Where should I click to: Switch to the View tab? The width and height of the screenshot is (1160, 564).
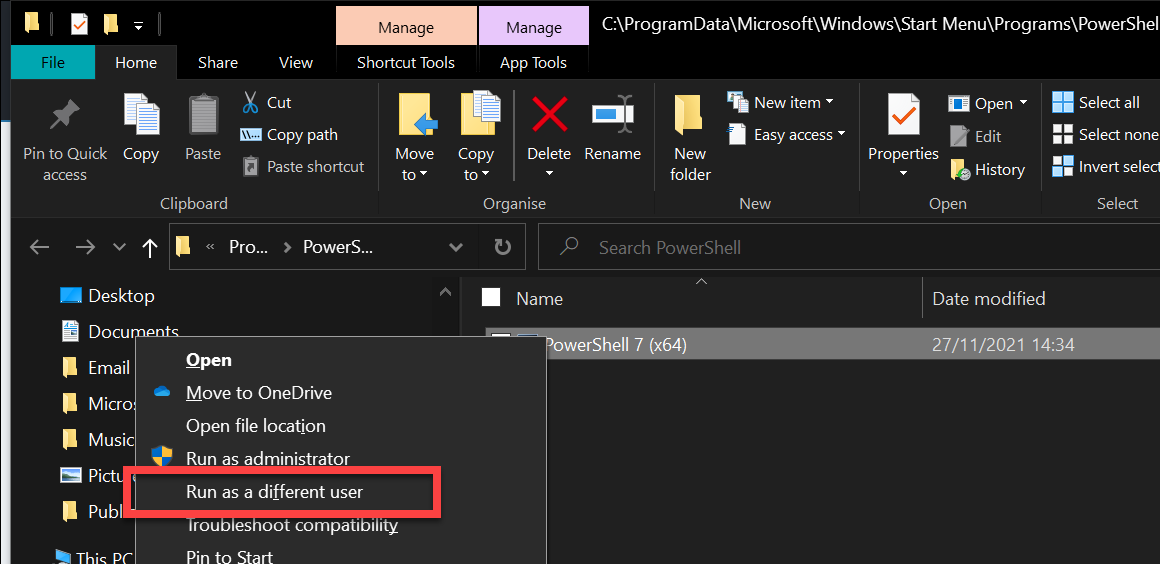point(296,63)
